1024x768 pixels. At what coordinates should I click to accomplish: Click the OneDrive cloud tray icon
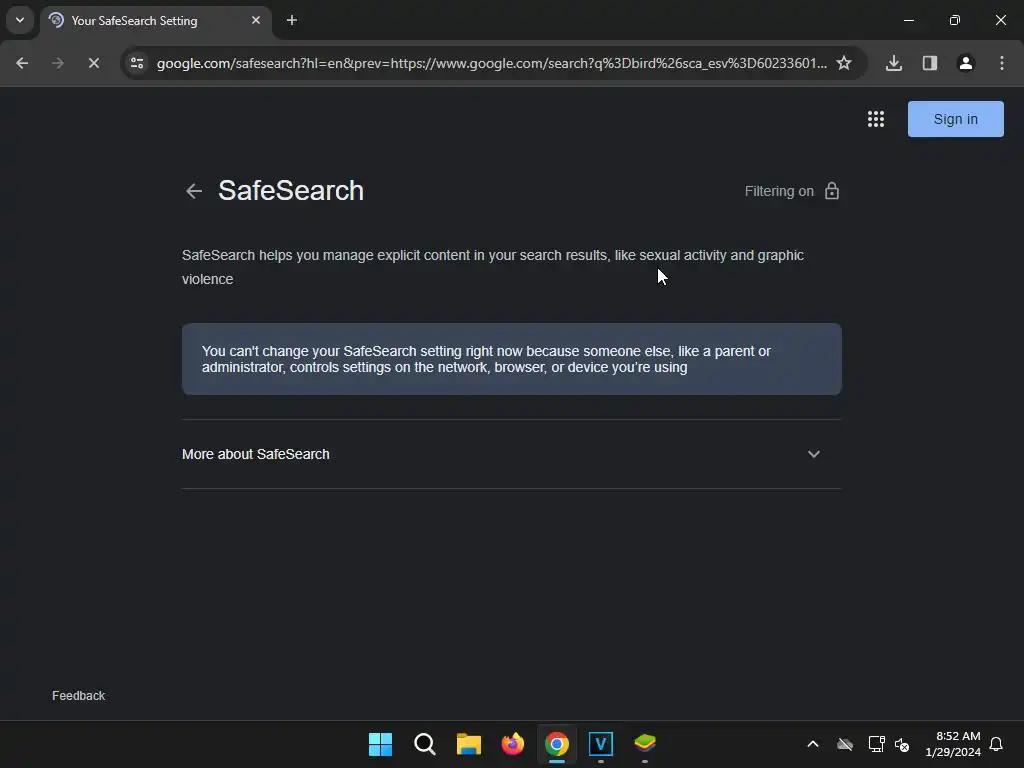click(845, 744)
